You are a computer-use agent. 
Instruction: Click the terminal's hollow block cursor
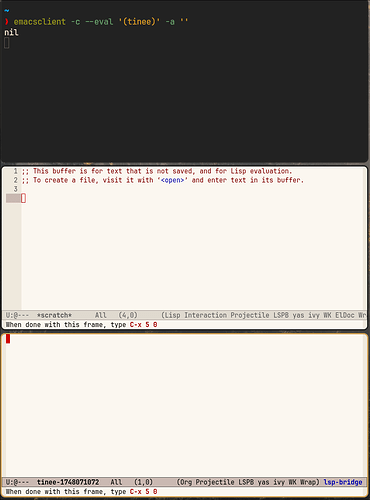pos(7,43)
